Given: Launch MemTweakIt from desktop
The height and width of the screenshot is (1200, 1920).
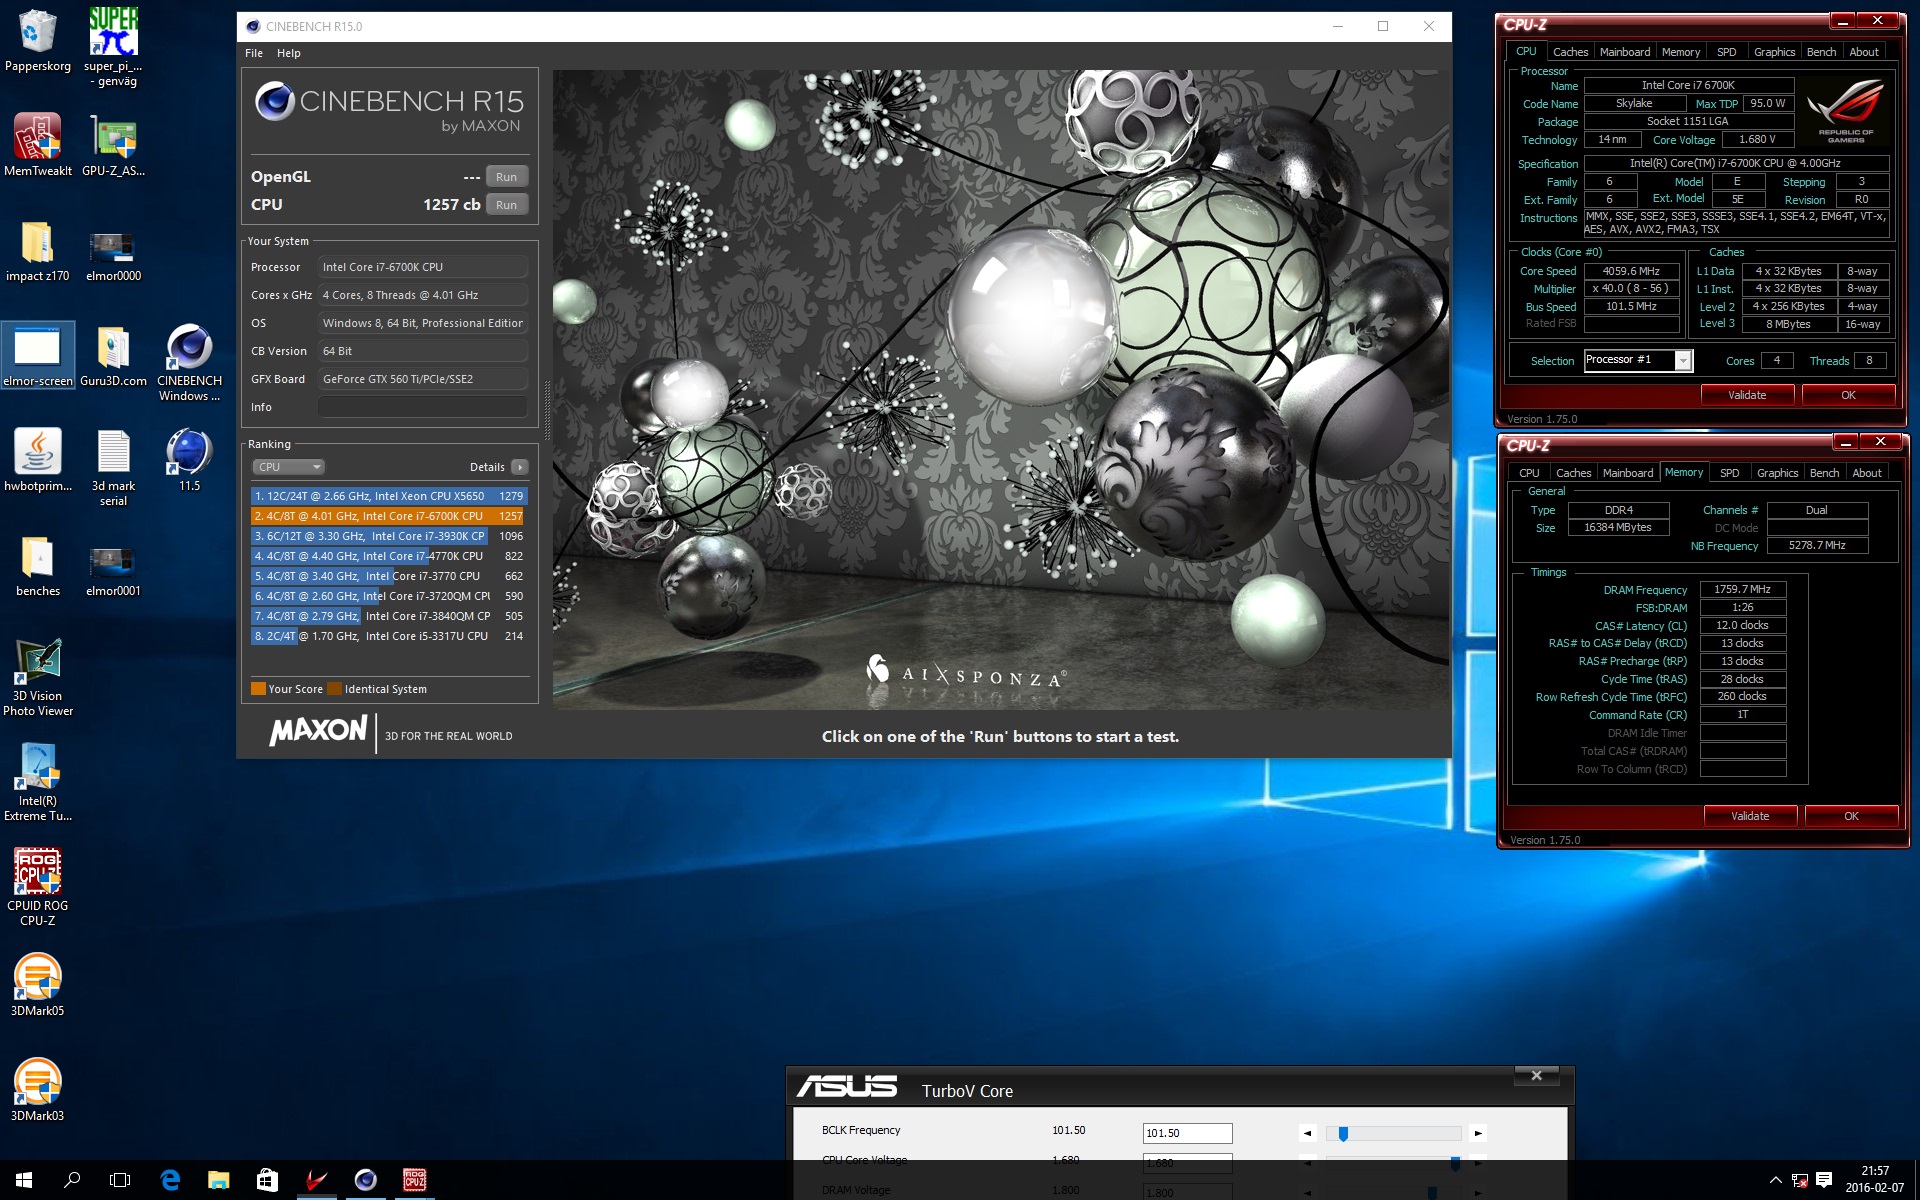Looking at the screenshot, I should click(38, 145).
